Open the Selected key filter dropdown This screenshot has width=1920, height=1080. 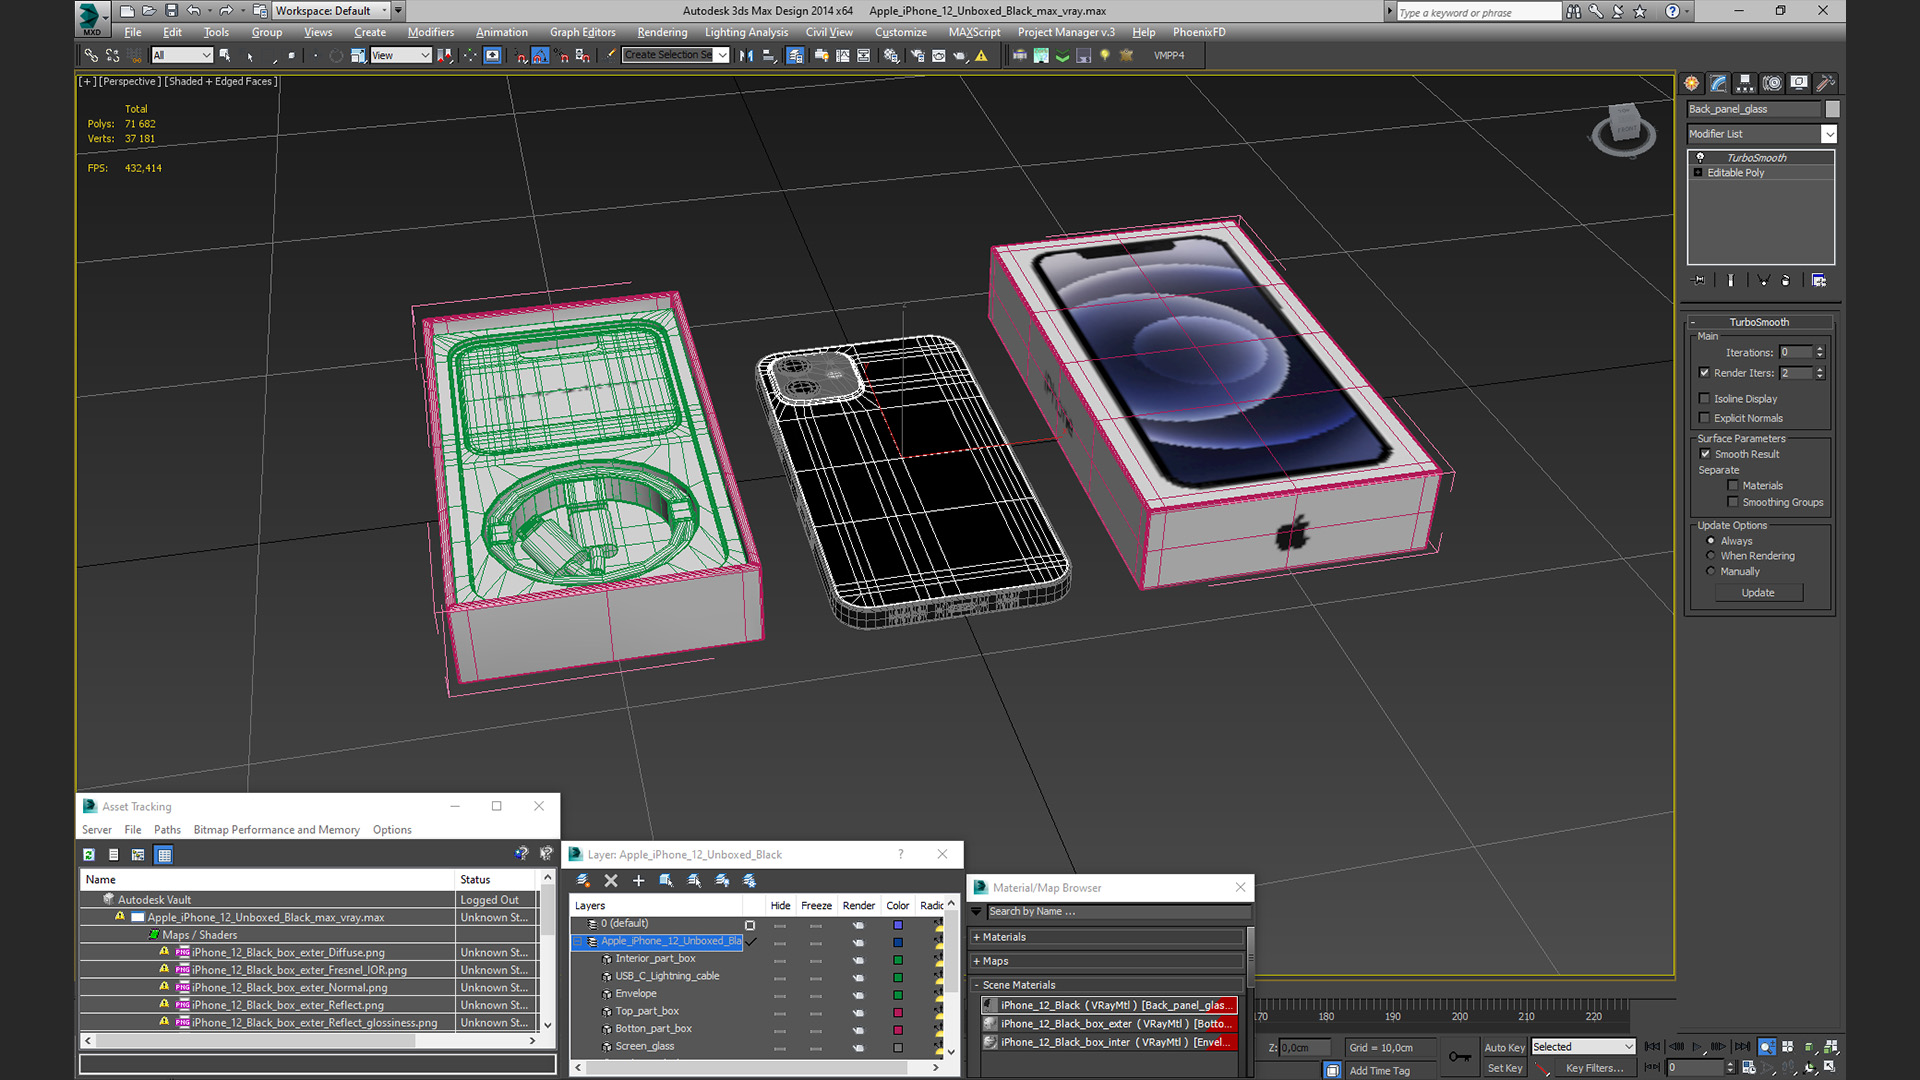pos(1583,1047)
